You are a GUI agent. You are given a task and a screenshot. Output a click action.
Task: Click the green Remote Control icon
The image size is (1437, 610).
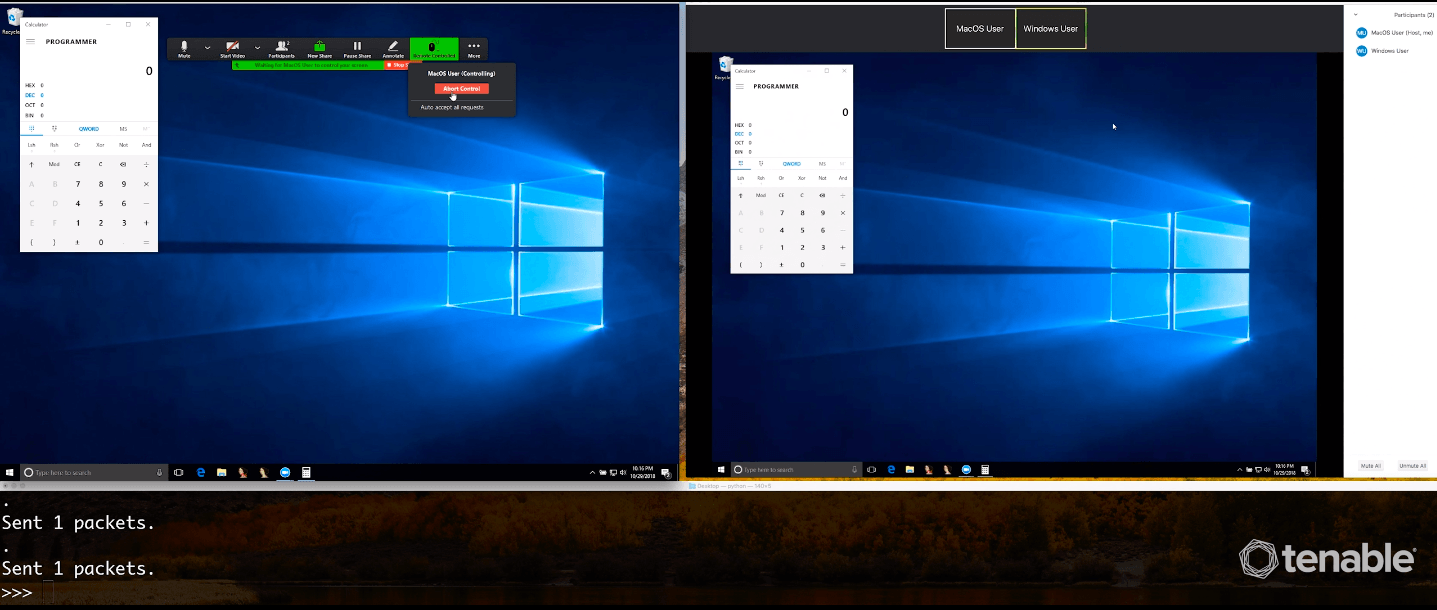[x=432, y=48]
